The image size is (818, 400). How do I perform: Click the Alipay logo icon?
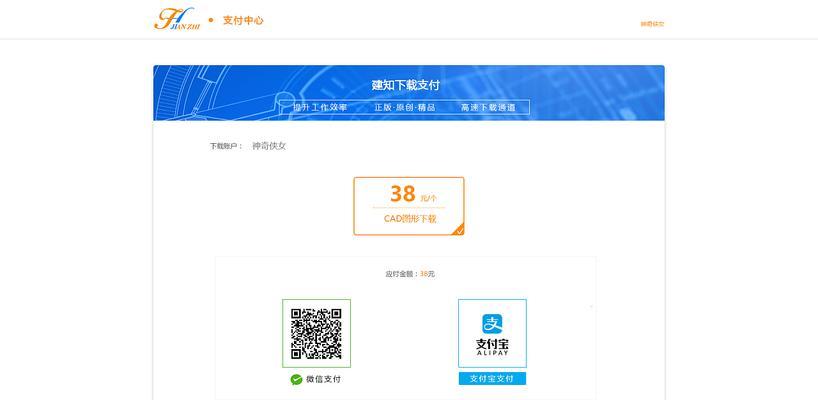coord(492,324)
